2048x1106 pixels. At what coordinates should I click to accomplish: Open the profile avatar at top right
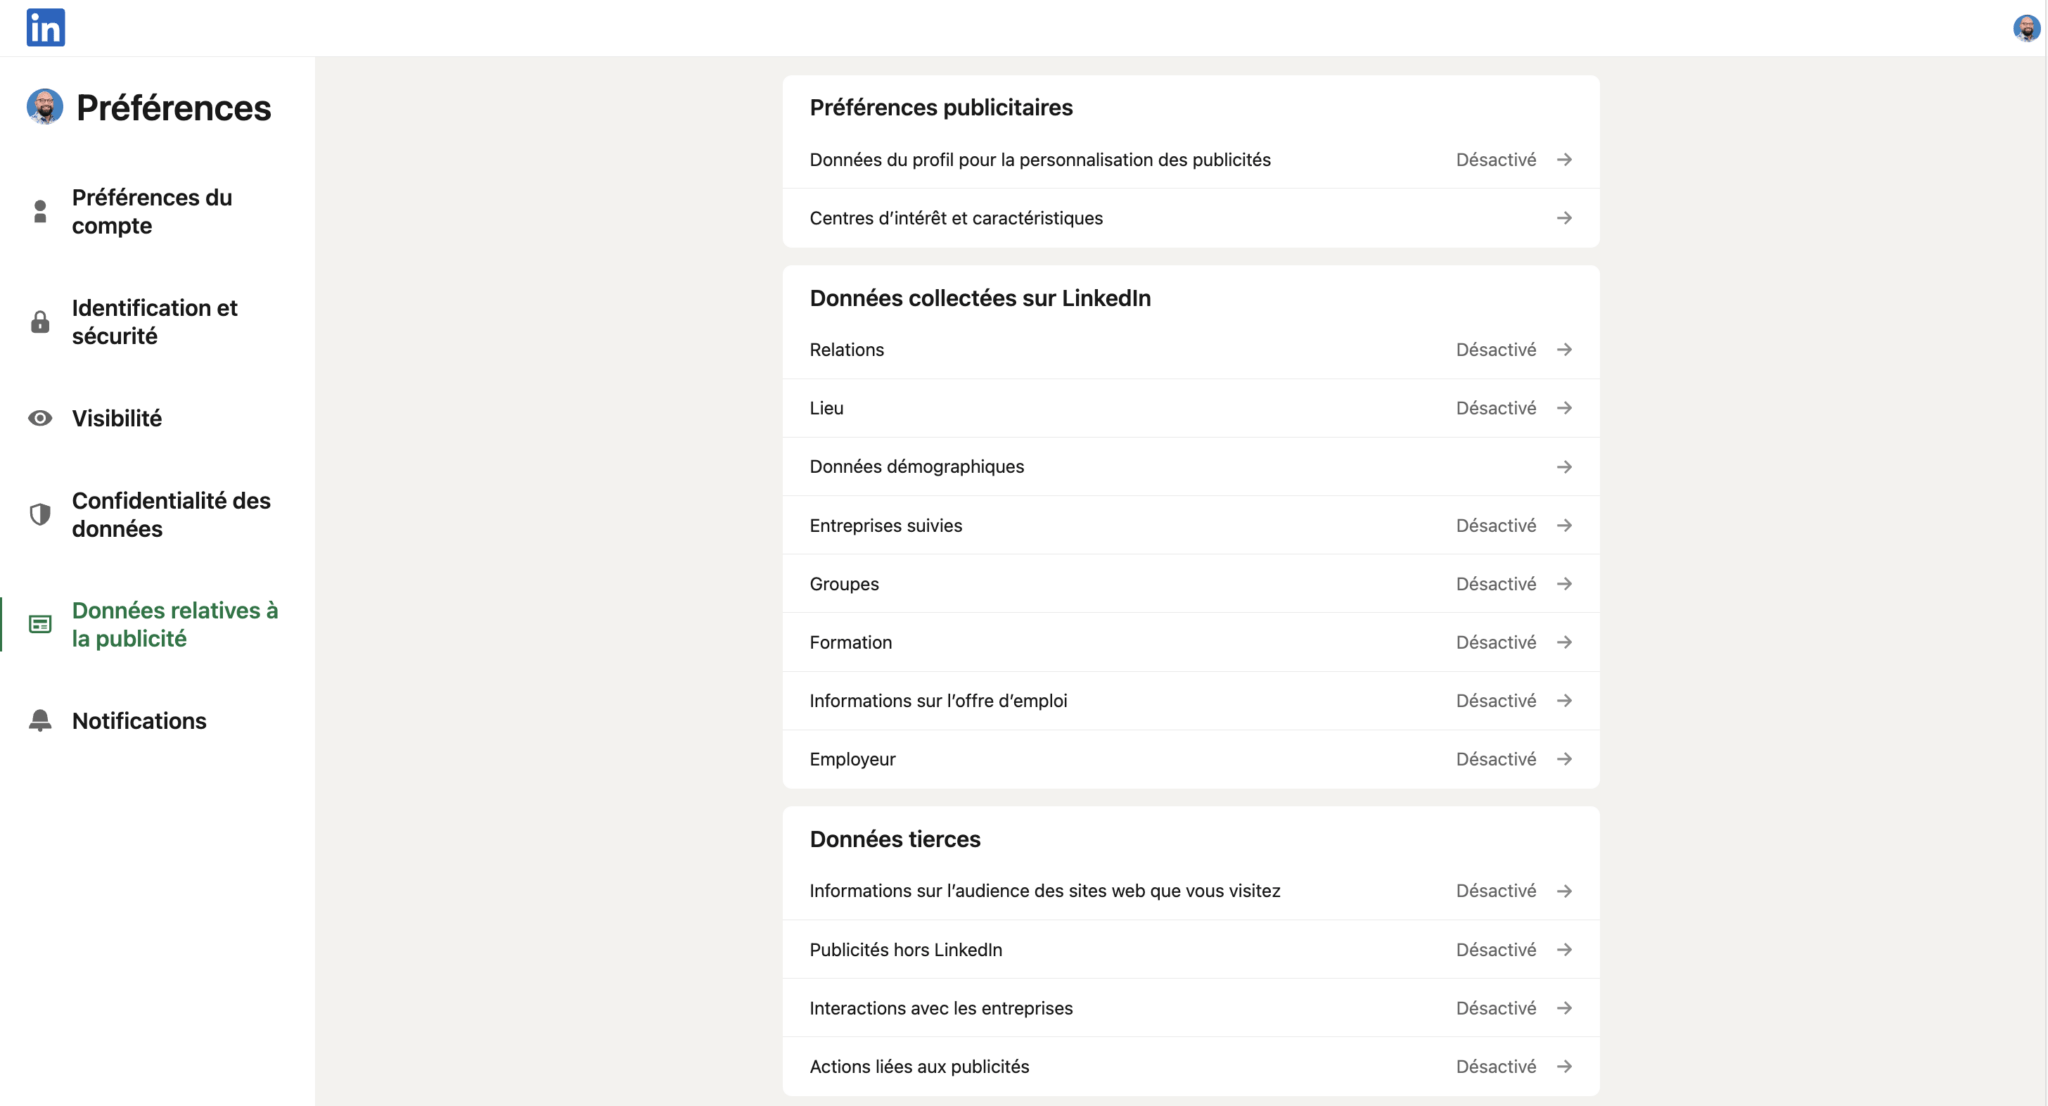(2026, 28)
